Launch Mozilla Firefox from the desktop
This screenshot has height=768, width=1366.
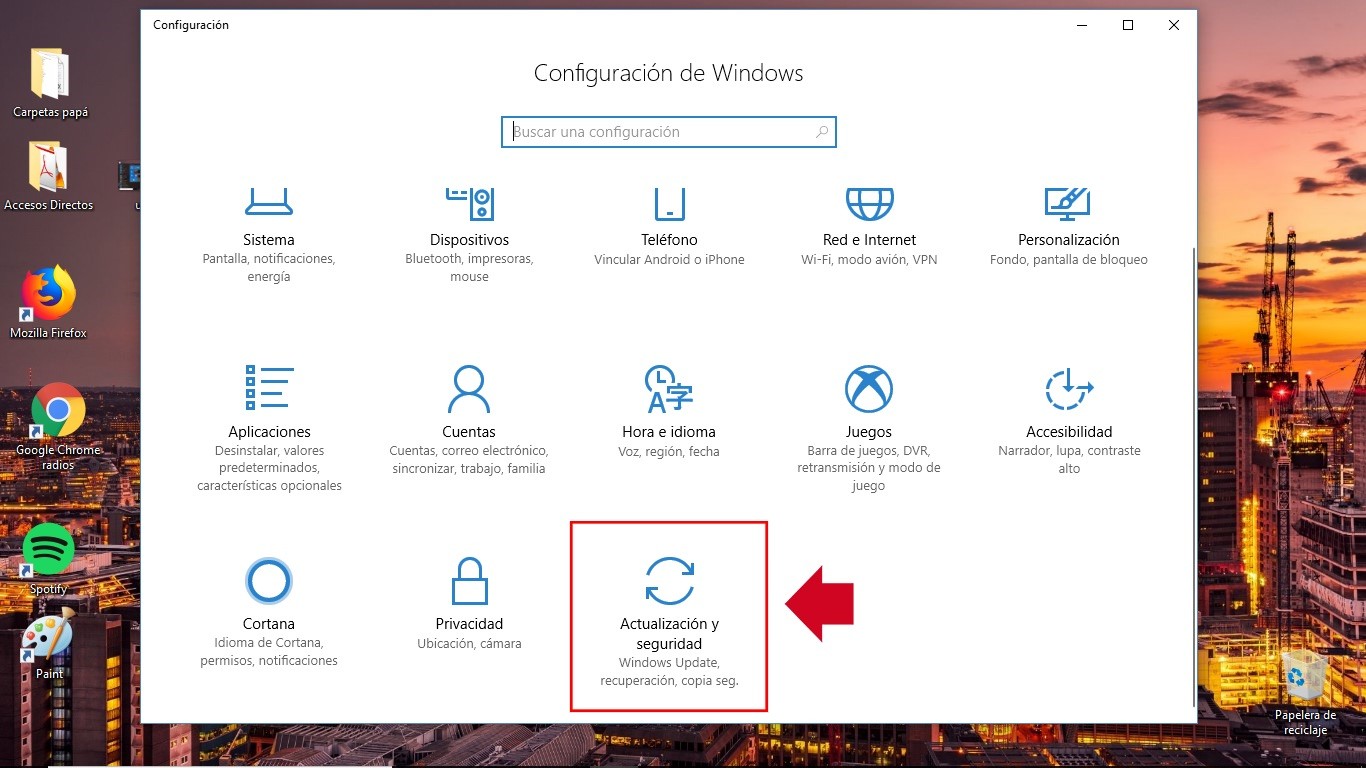[47, 300]
